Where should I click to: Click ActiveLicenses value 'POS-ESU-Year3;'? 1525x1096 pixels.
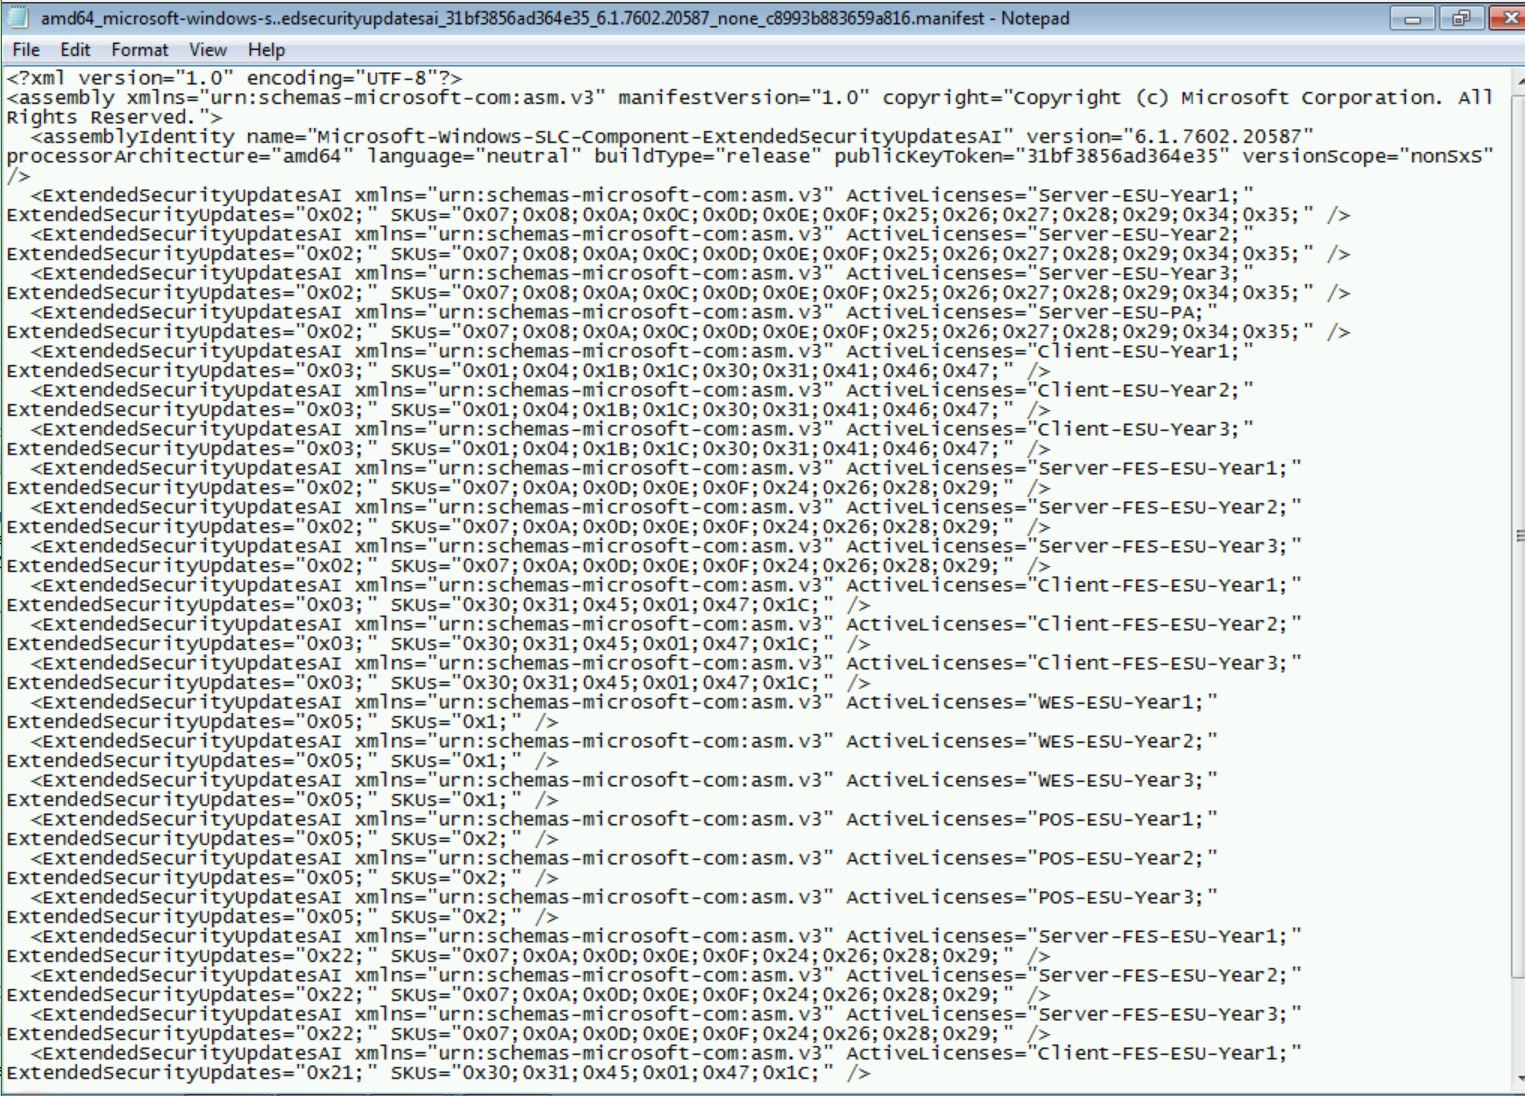[1122, 897]
